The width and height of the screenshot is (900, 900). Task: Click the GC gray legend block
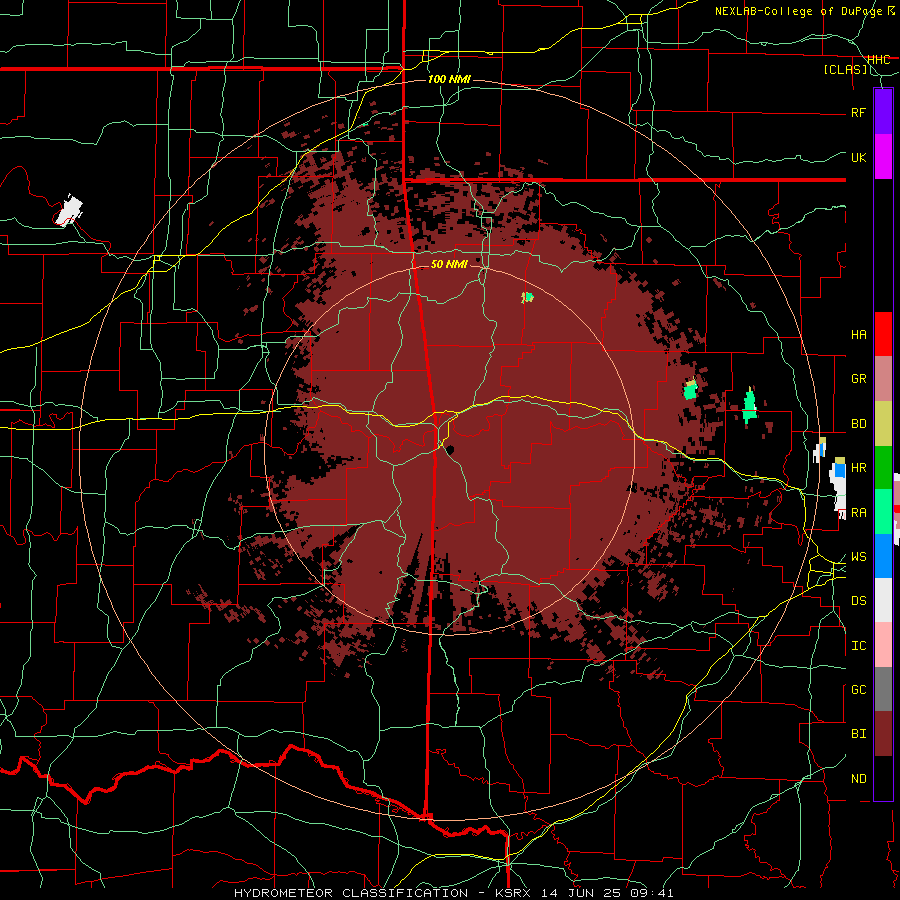[x=883, y=689]
